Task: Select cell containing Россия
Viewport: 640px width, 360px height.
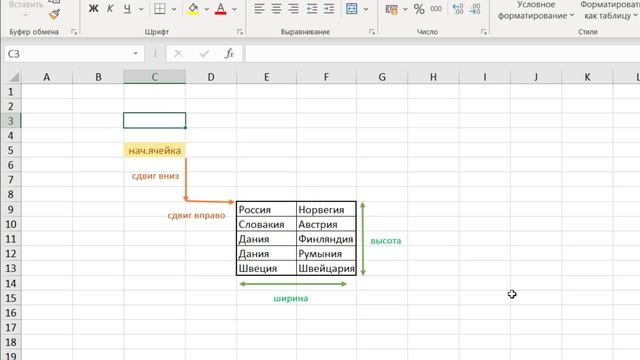Action: [267, 209]
